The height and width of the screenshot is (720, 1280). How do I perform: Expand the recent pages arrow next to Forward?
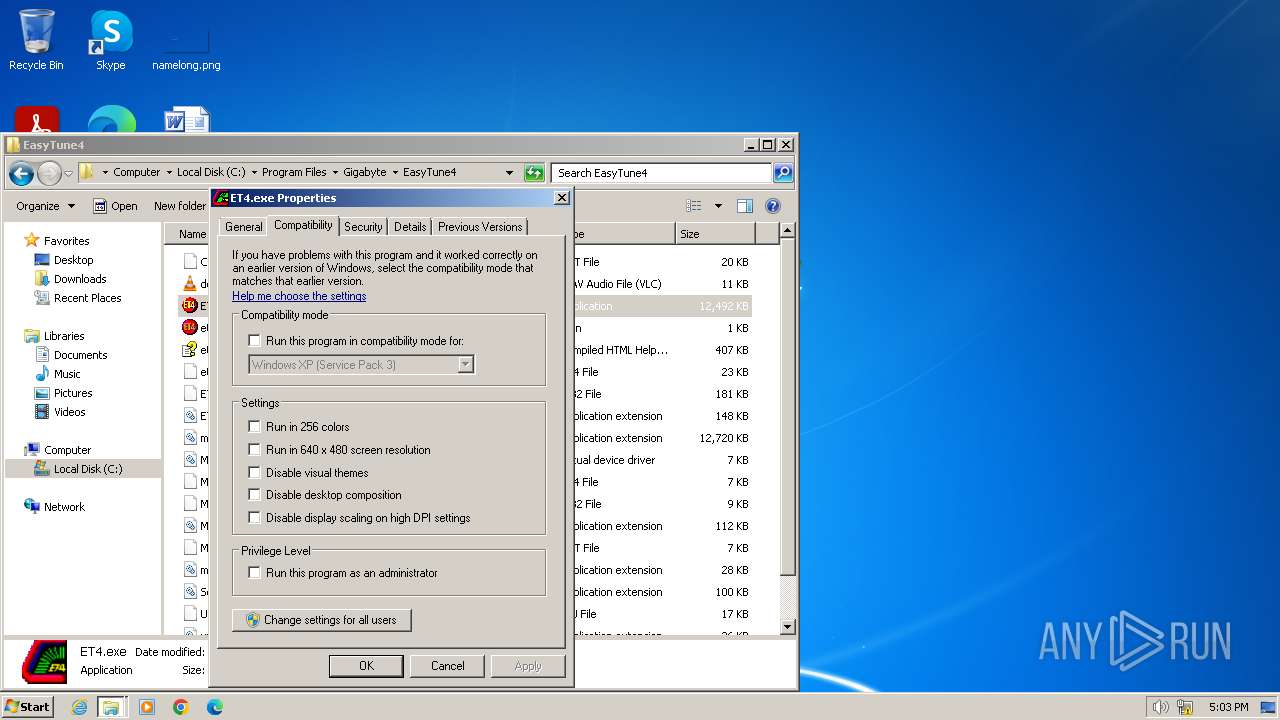tap(68, 173)
